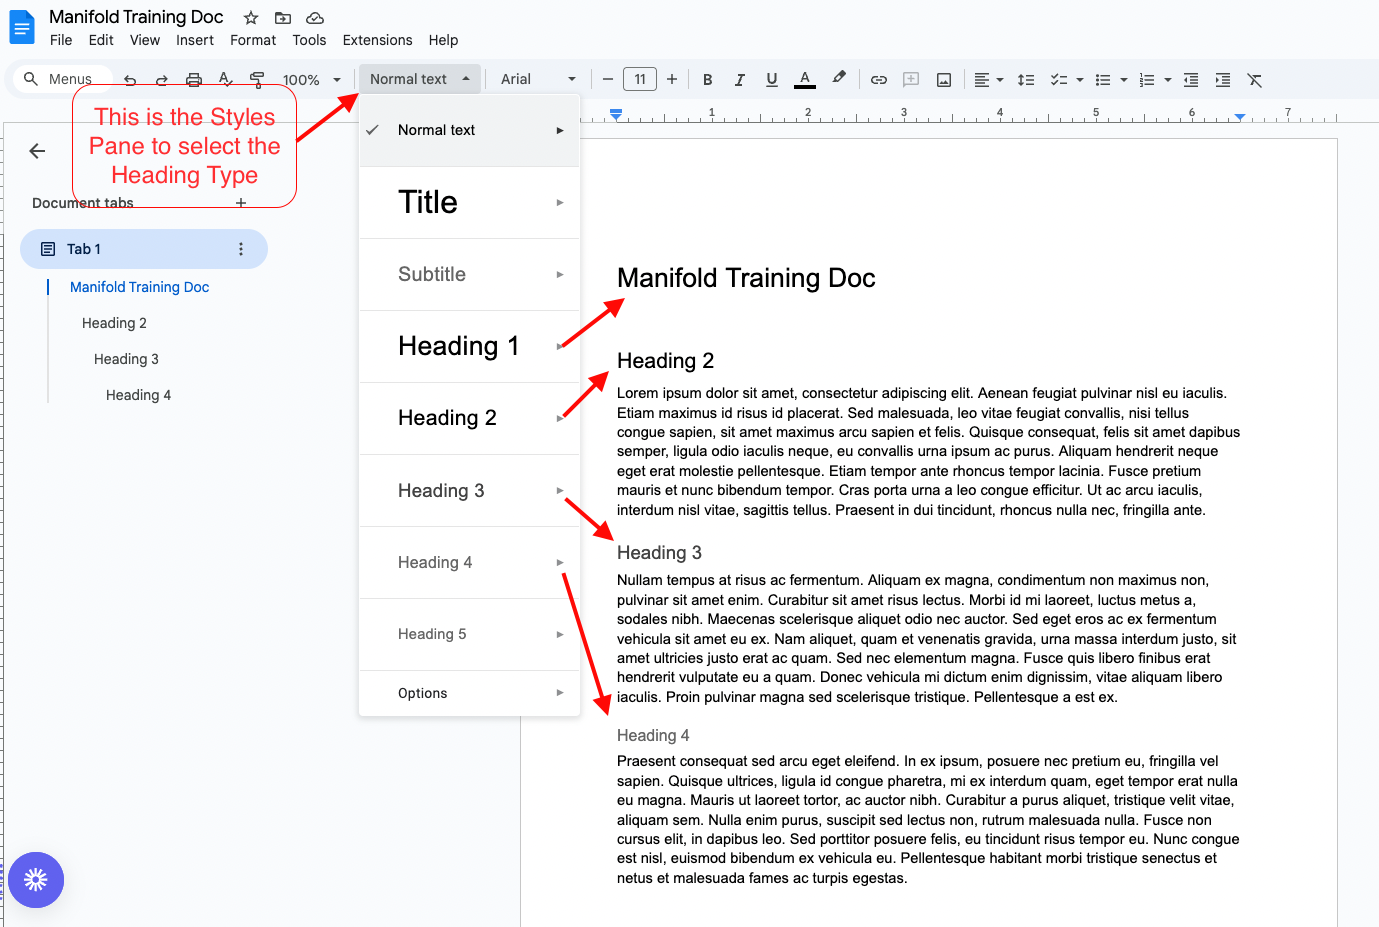Insert an image from the toolbar
This screenshot has height=927, width=1379.
coord(943,79)
